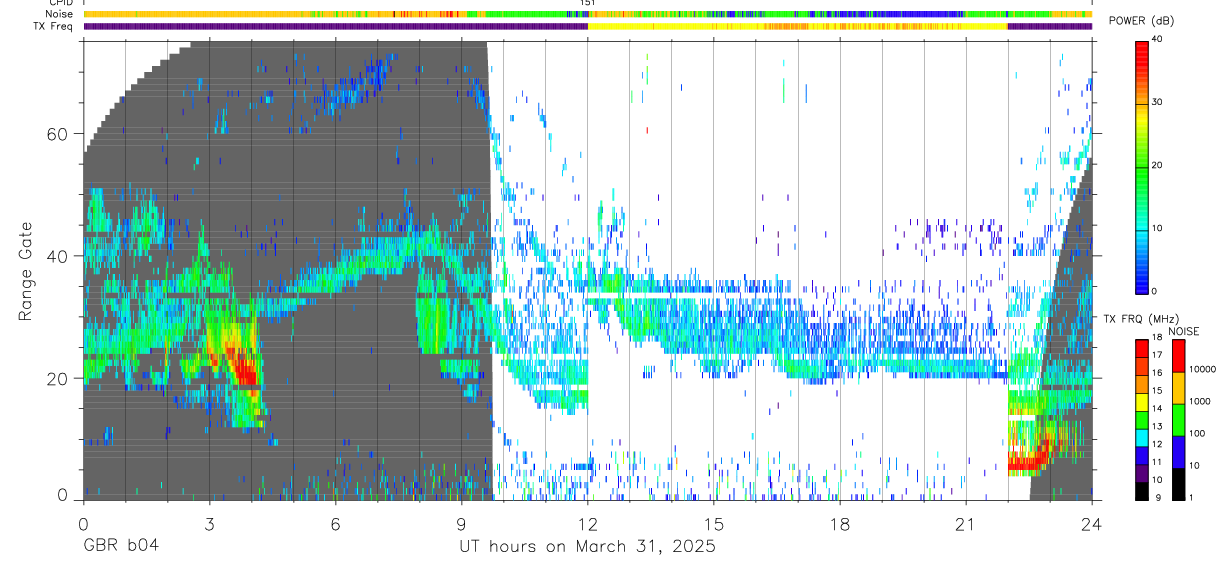The image size is (1228, 567).
Task: Click the 18 hour tick label on the time axis
Action: 840,524
